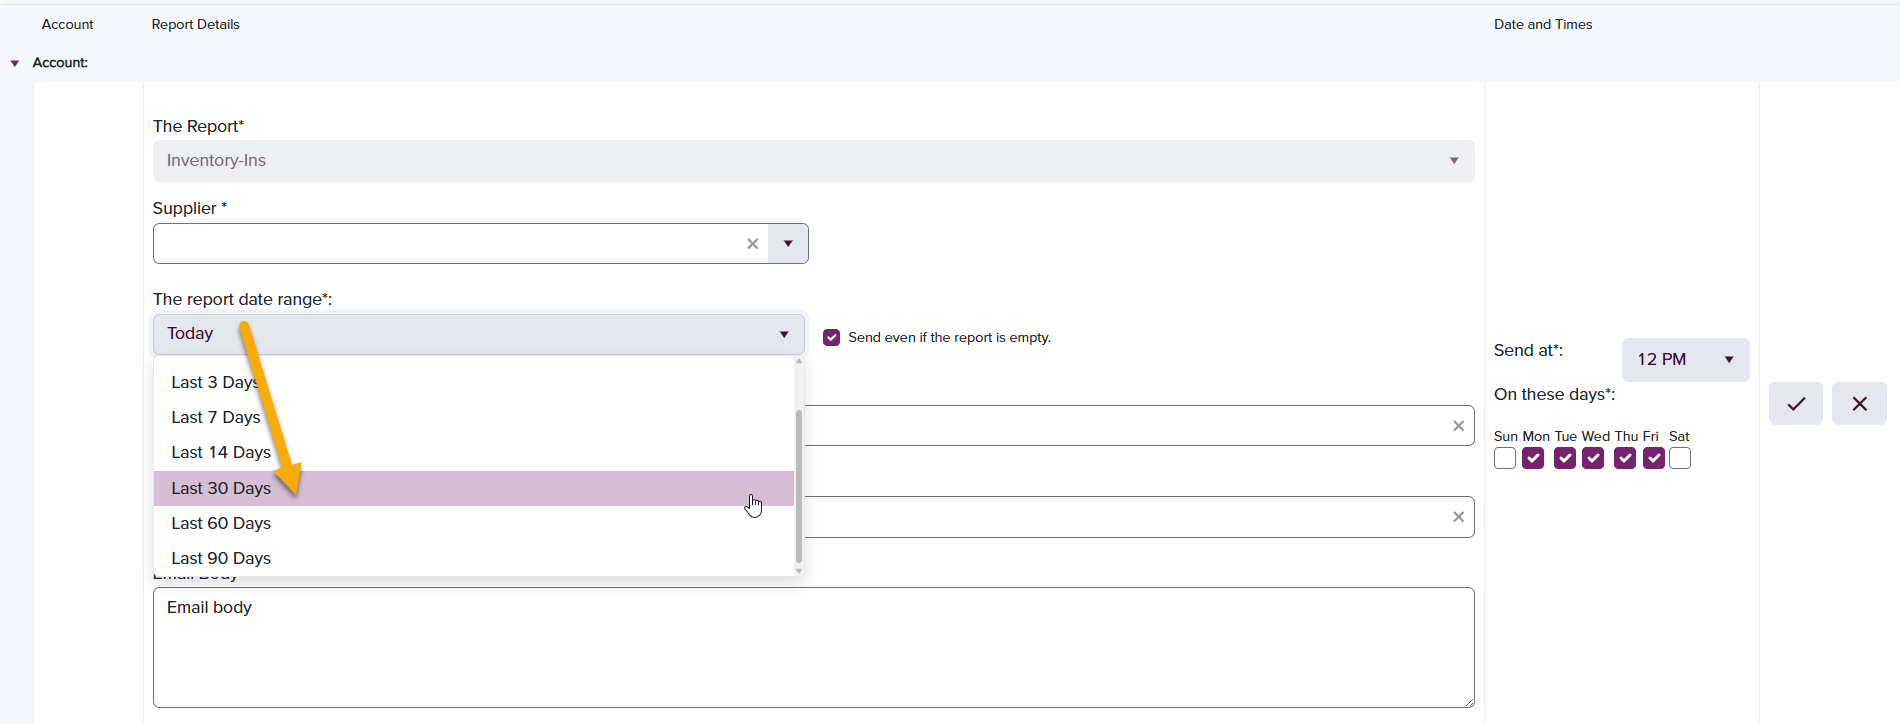Click the Account column header
1900x724 pixels.
coord(67,24)
